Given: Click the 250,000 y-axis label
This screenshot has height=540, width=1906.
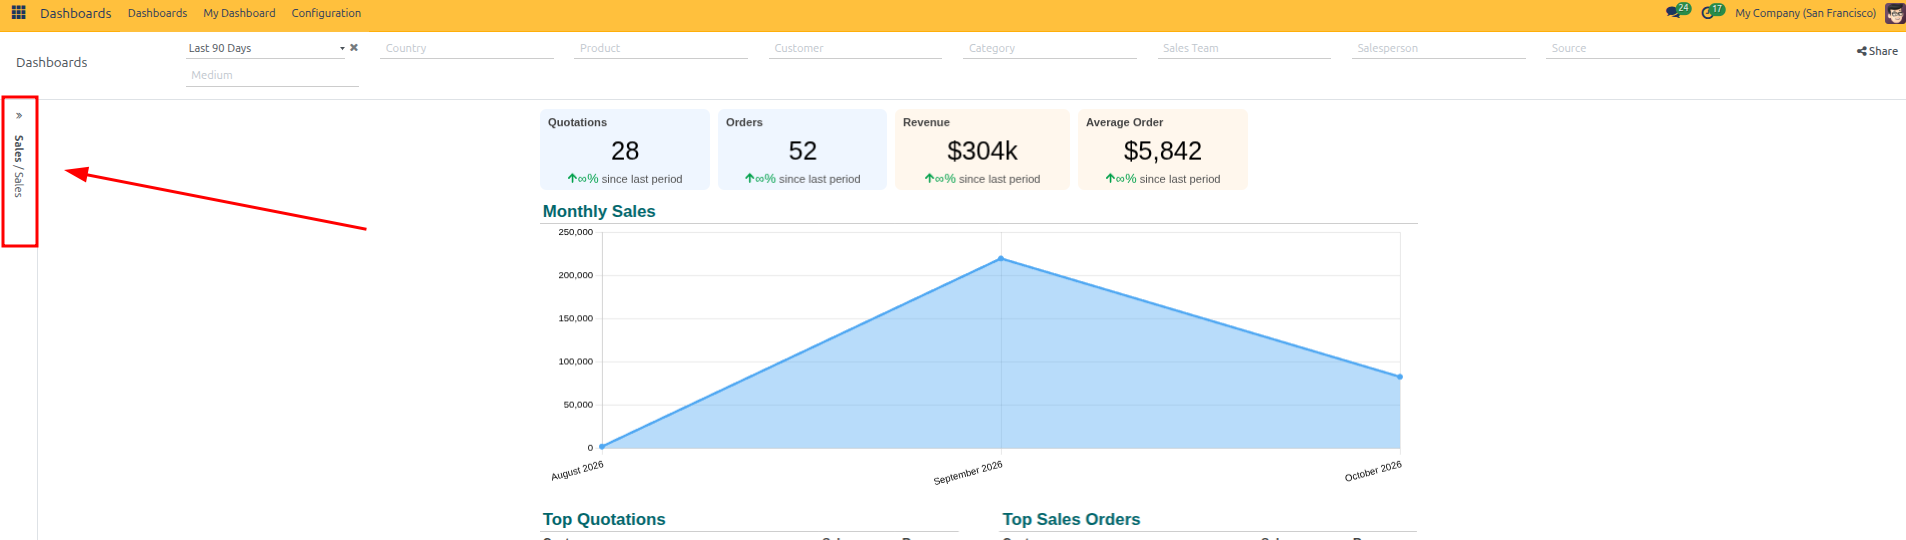Looking at the screenshot, I should click(575, 232).
